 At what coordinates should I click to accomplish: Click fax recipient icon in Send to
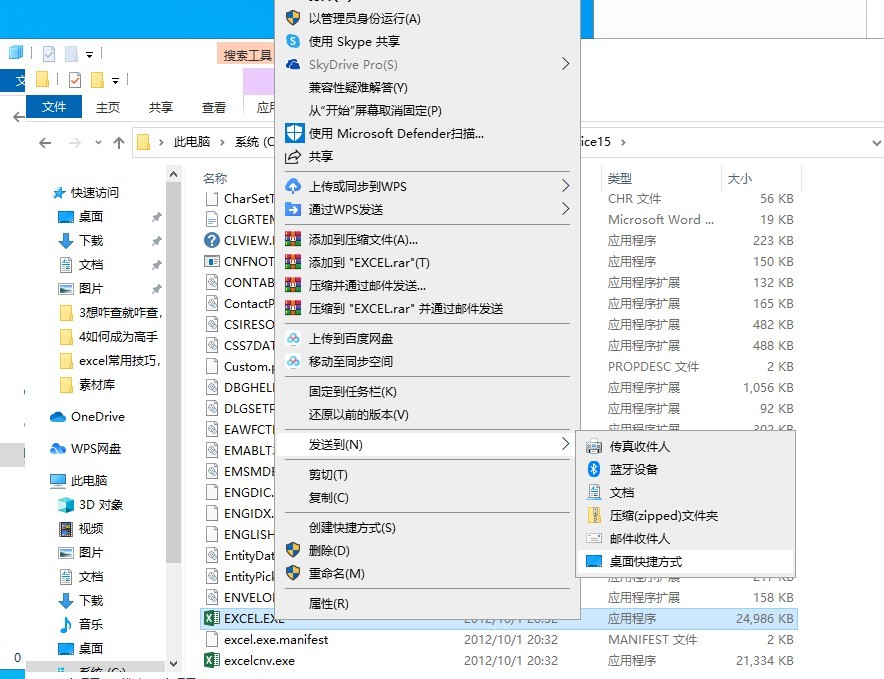(x=594, y=447)
